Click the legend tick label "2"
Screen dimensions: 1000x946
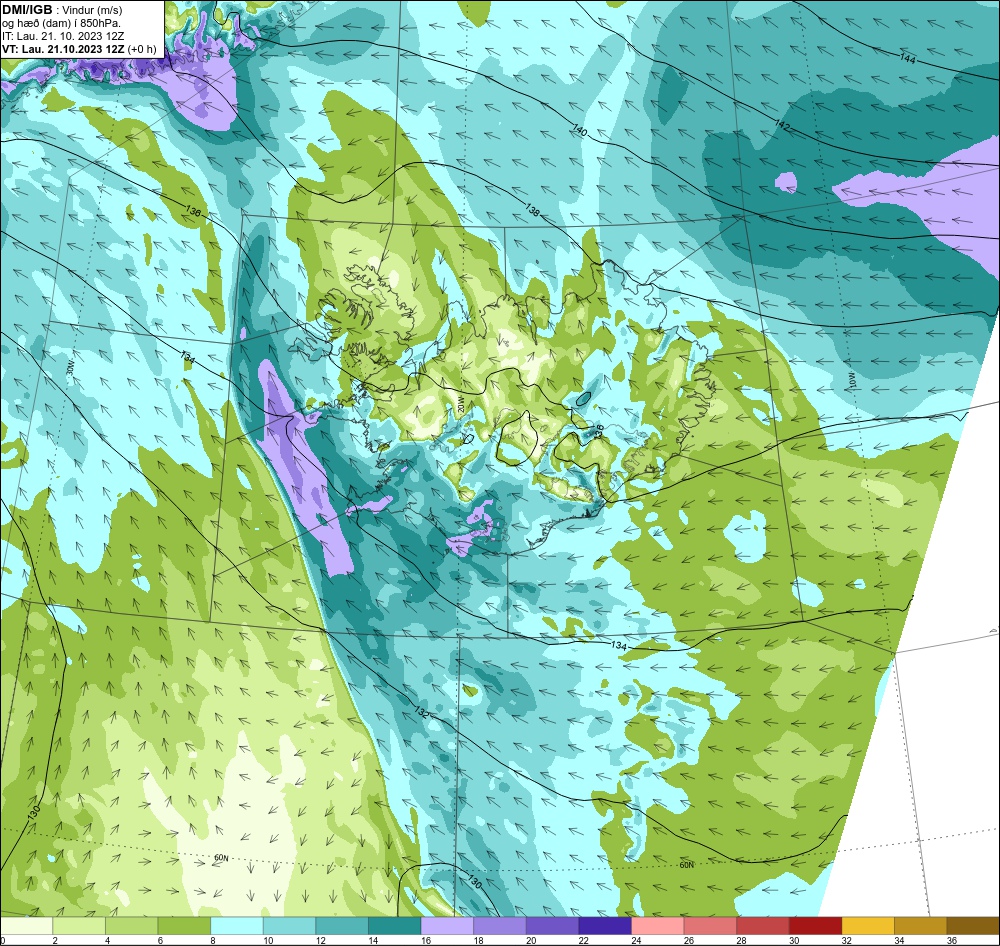tap(55, 940)
